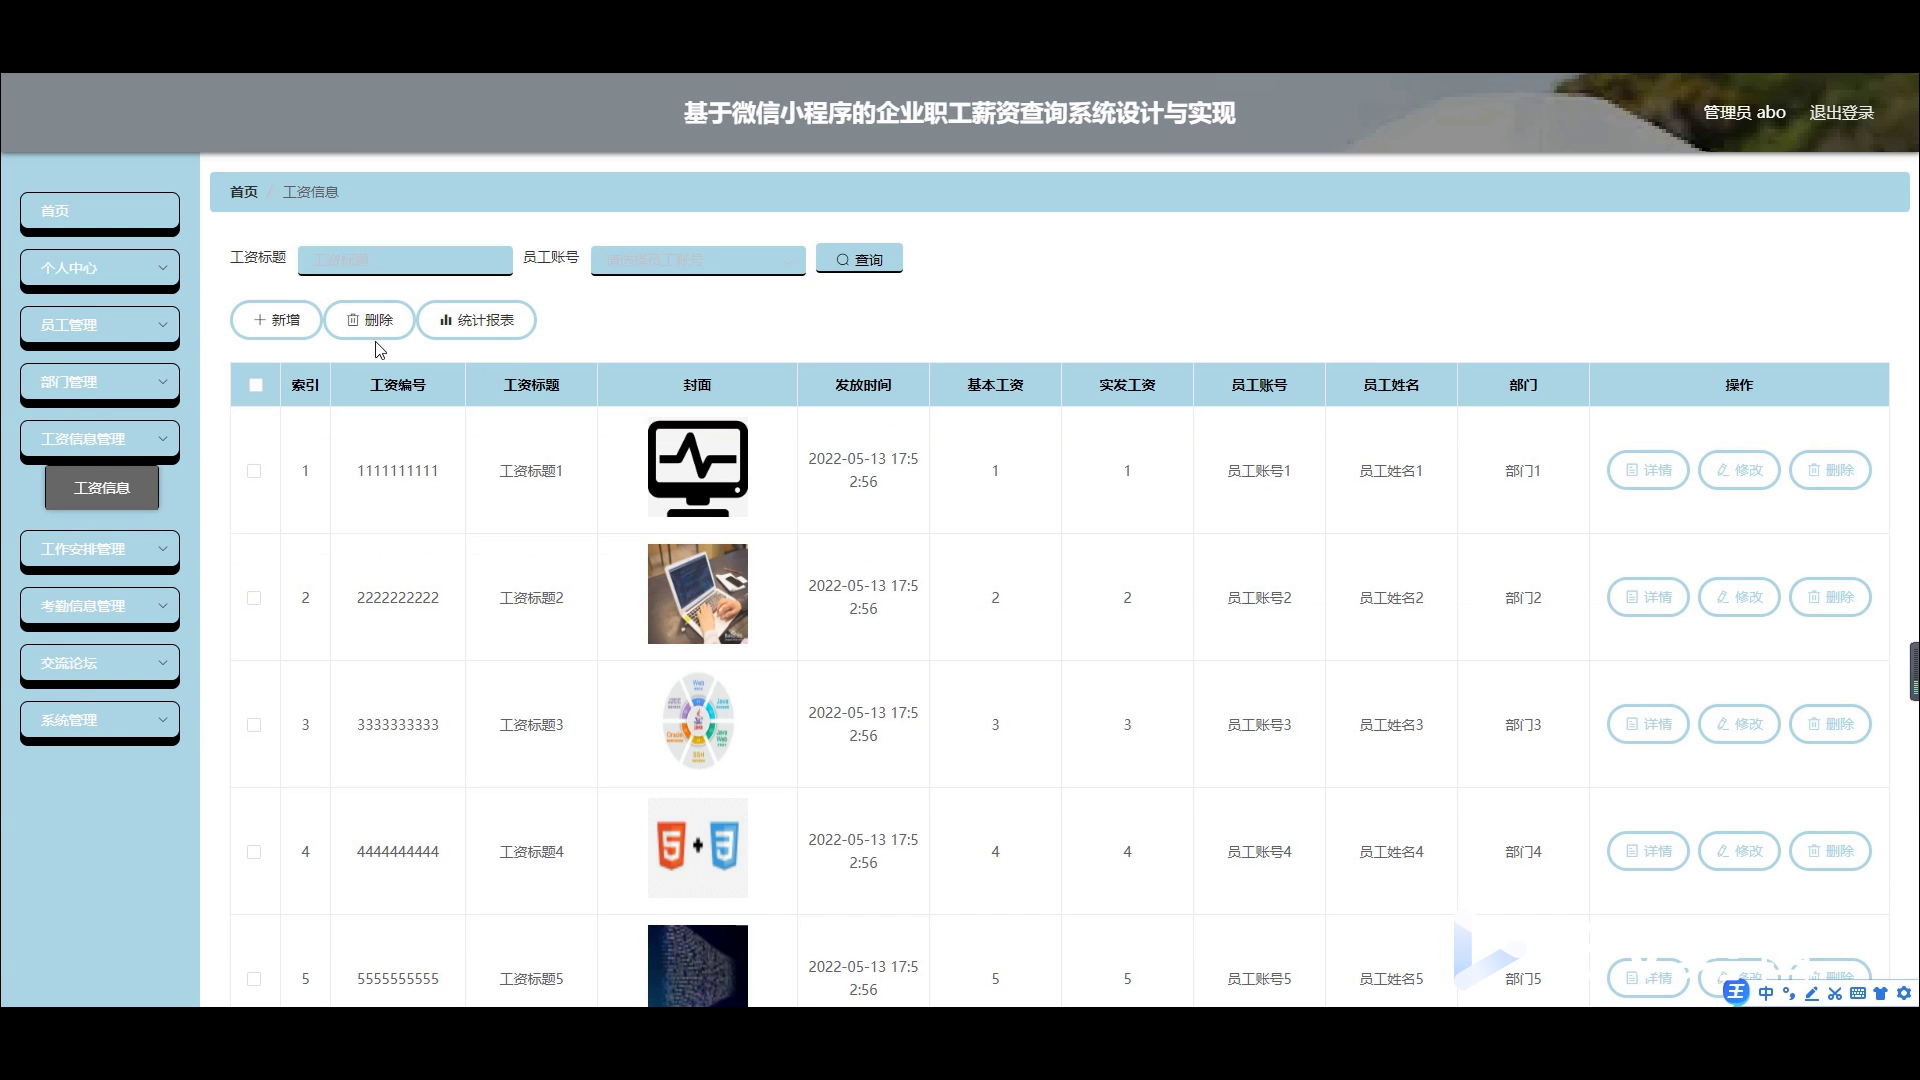Click the 修改 pencil icon for 工资标题4
The image size is (1920, 1080).
click(1723, 851)
